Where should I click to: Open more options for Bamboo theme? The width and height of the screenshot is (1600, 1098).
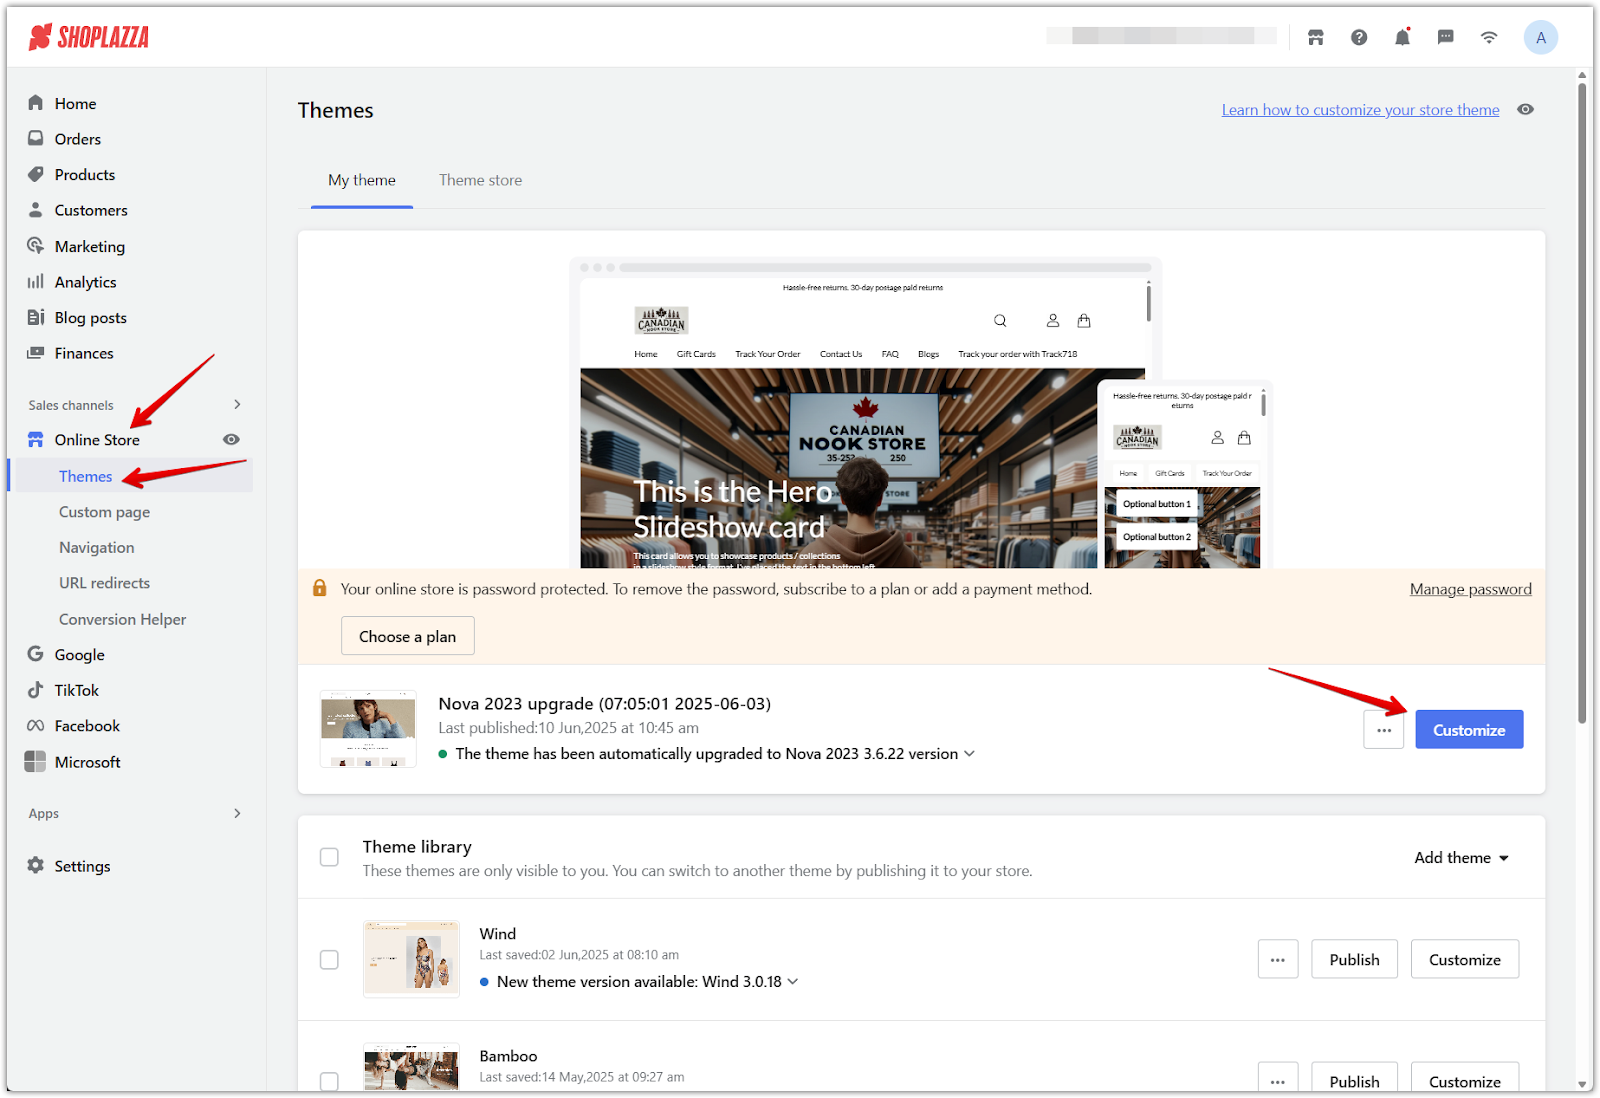[x=1278, y=1078]
